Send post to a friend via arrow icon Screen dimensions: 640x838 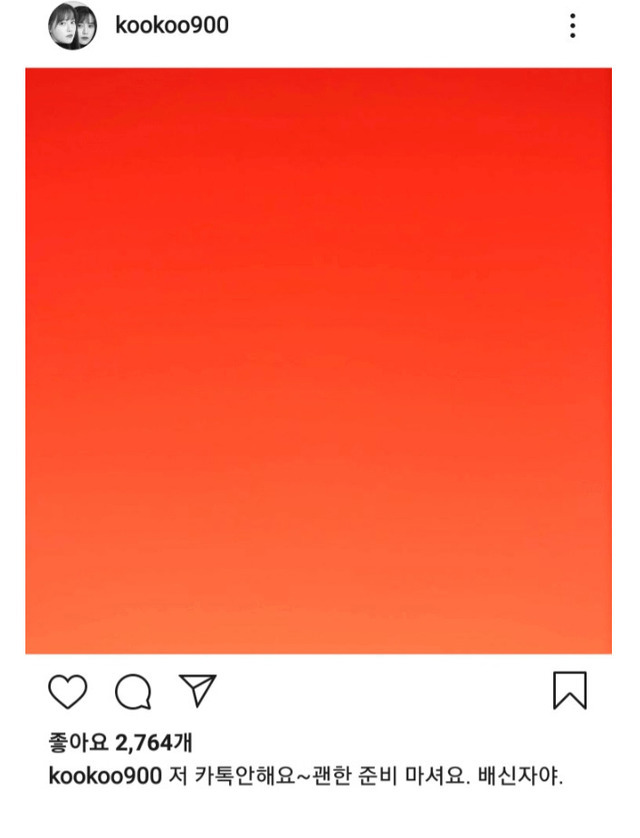coord(198,690)
